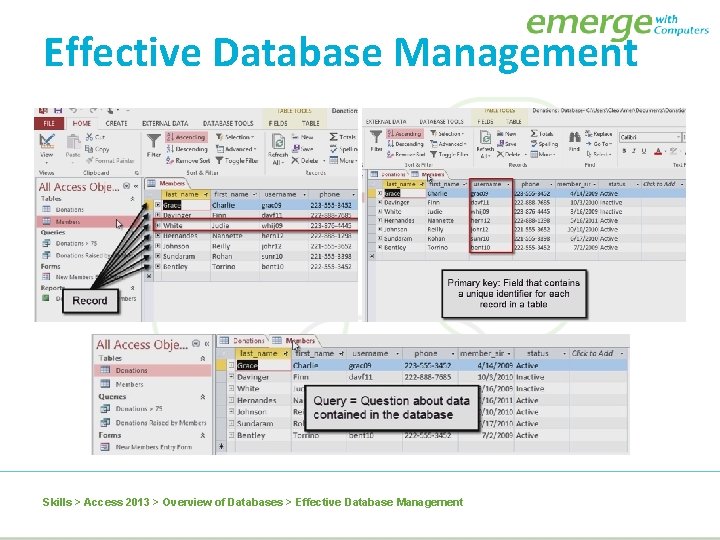Collapse navigation pane chevron in bottom window
This screenshot has height=540, width=720.
click(207, 344)
